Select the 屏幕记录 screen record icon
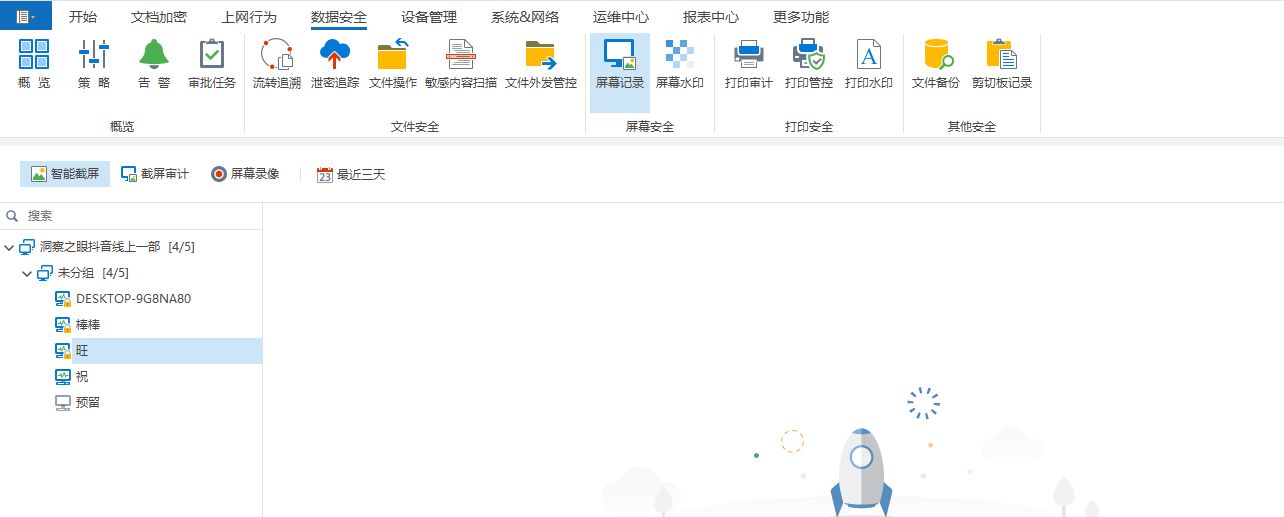Screen dimensions: 1284x517 click(620, 72)
